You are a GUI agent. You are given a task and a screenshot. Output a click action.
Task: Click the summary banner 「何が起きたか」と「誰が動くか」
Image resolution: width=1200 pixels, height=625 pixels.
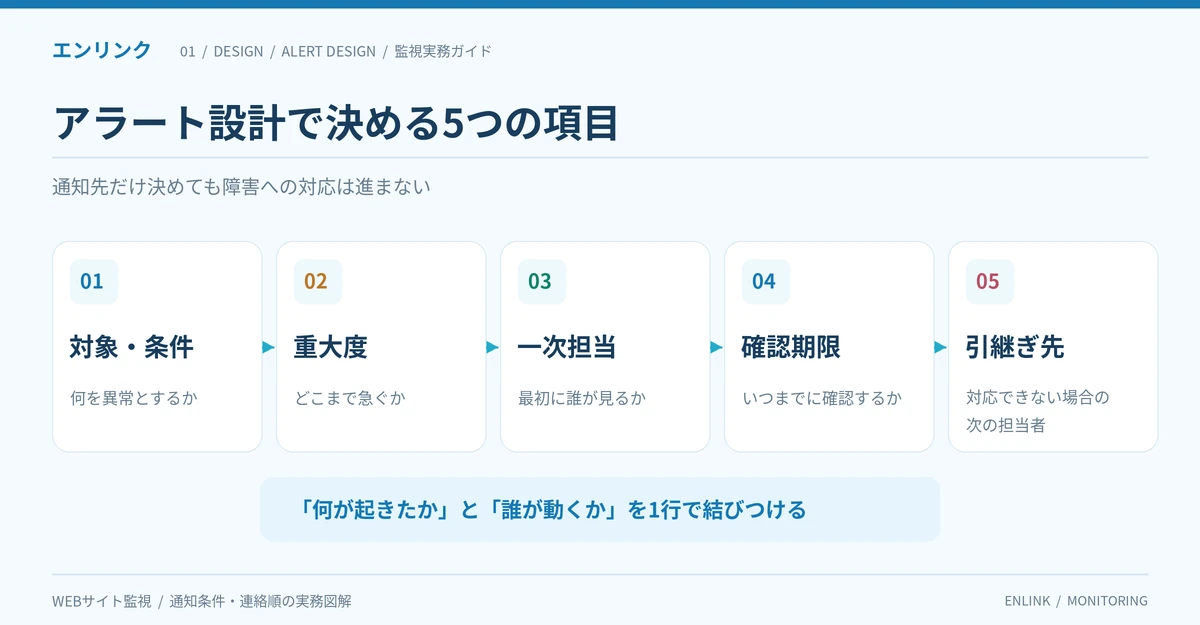(x=600, y=509)
